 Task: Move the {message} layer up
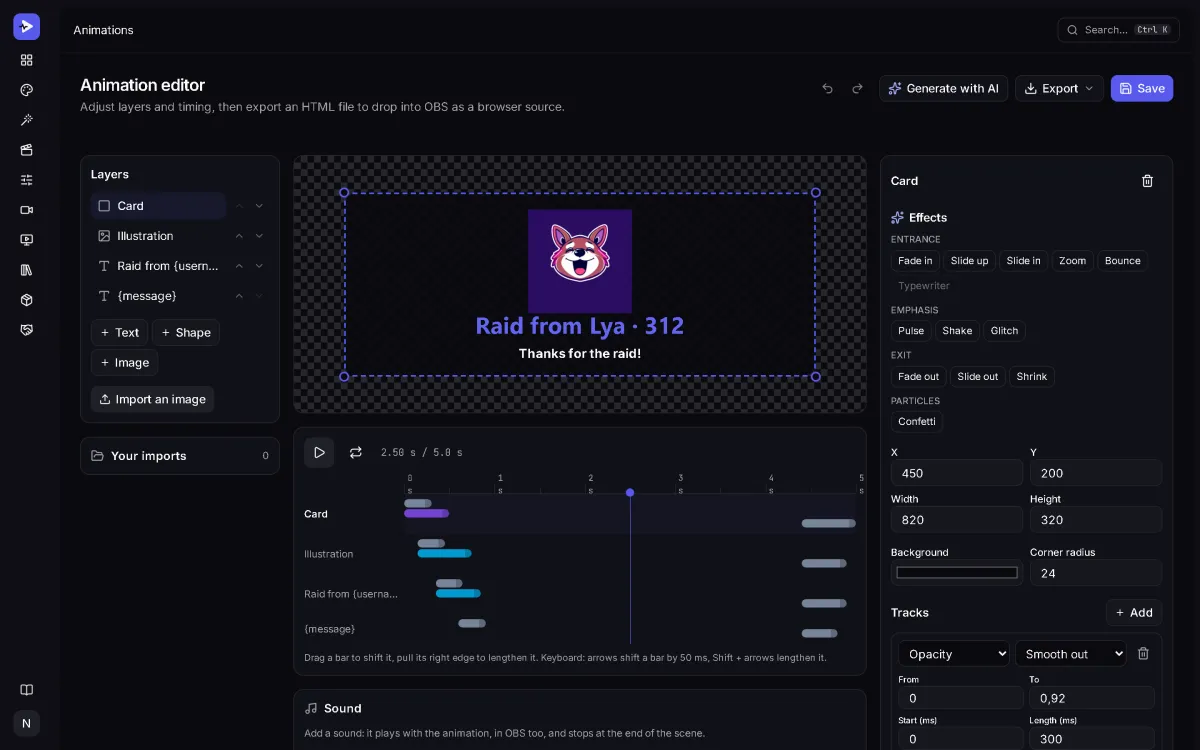239,296
